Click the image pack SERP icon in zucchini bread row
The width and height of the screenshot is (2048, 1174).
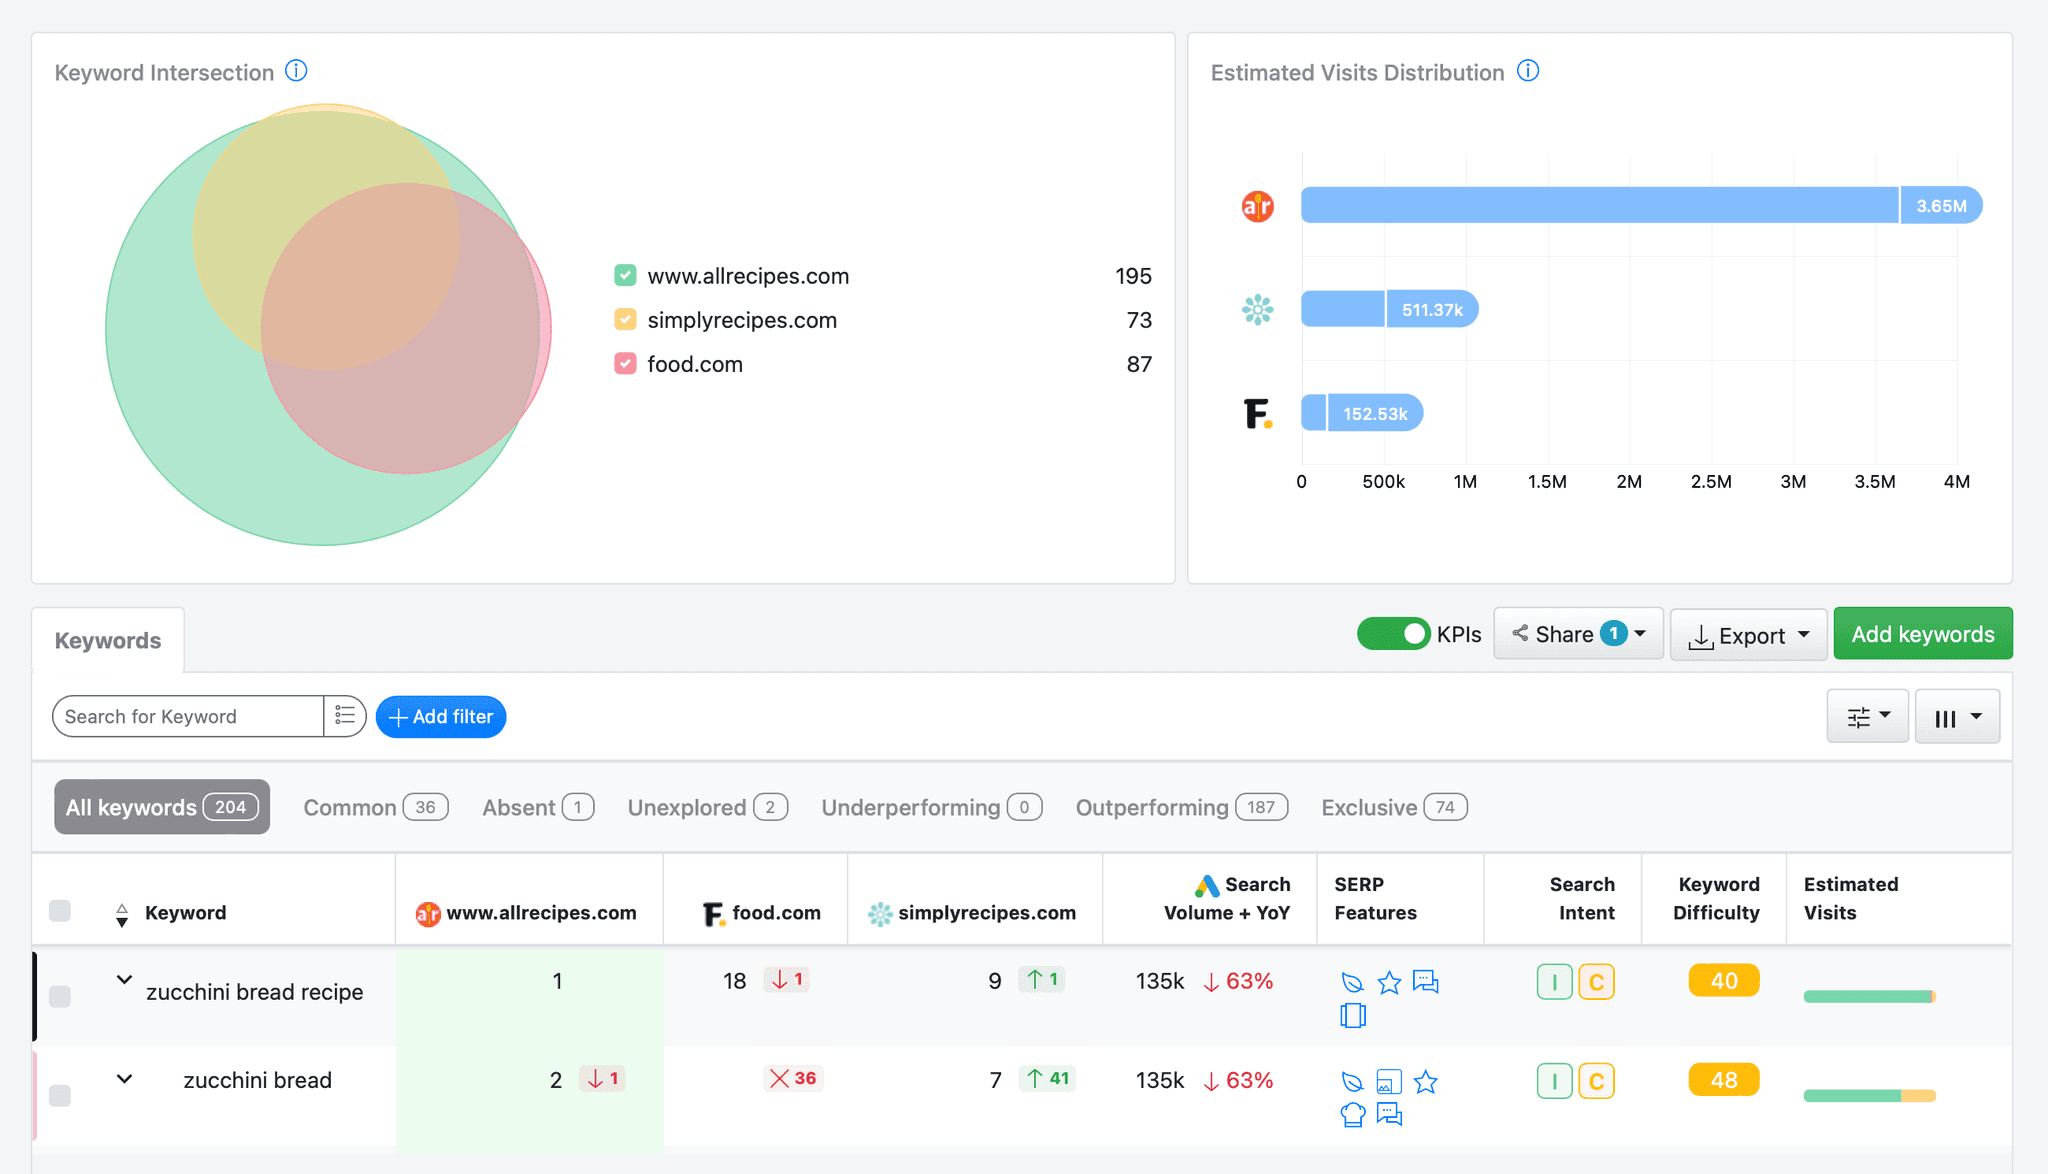[1389, 1081]
